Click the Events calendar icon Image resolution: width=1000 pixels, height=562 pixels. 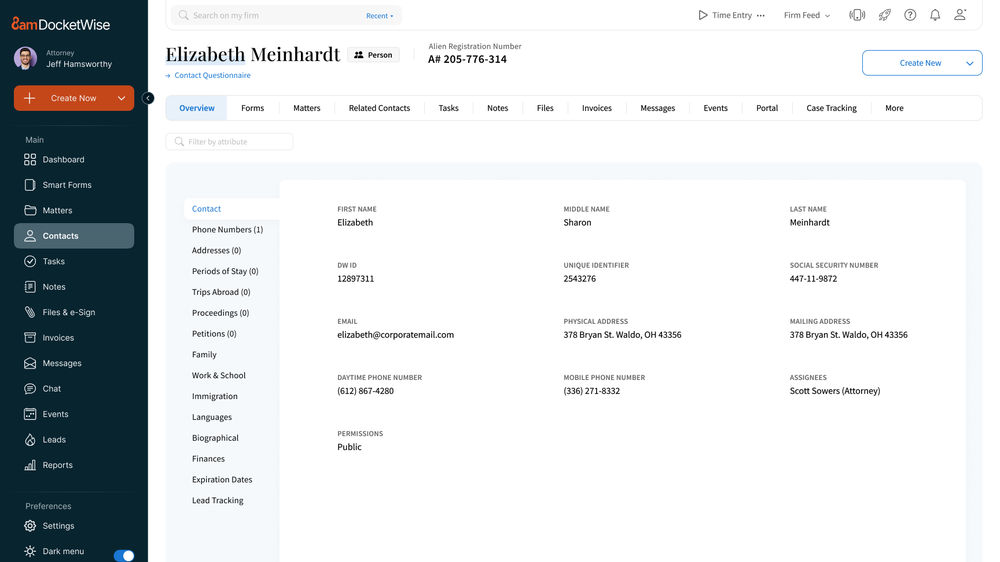pos(30,414)
